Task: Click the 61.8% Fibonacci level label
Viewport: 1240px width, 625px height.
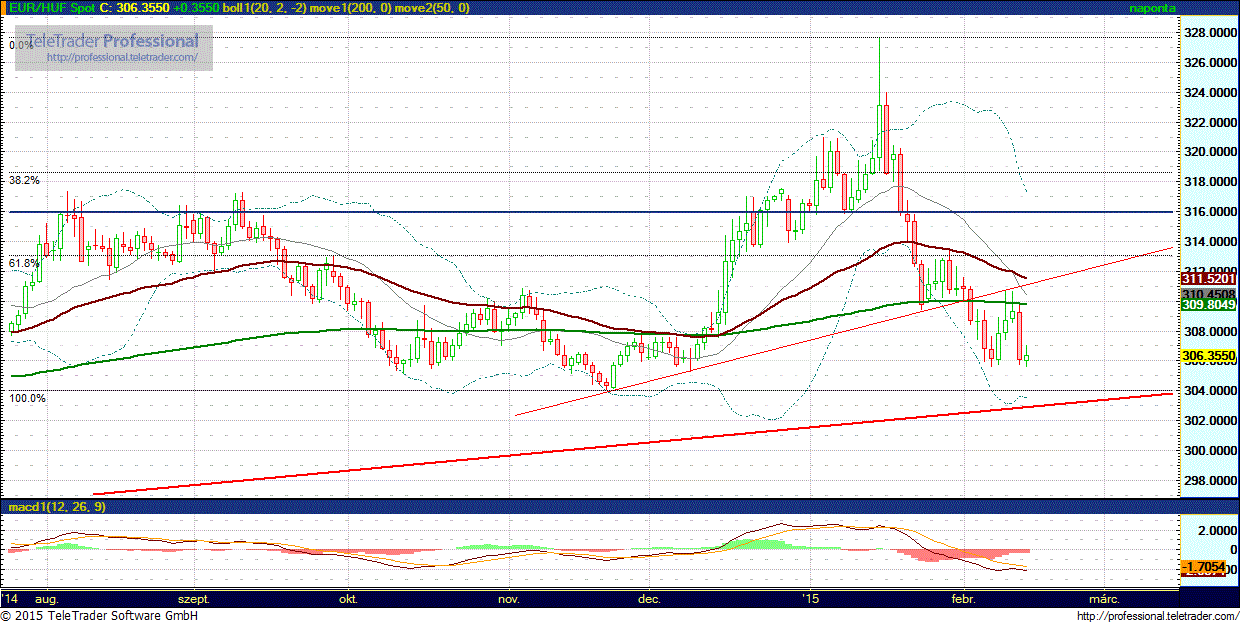Action: click(x=24, y=263)
